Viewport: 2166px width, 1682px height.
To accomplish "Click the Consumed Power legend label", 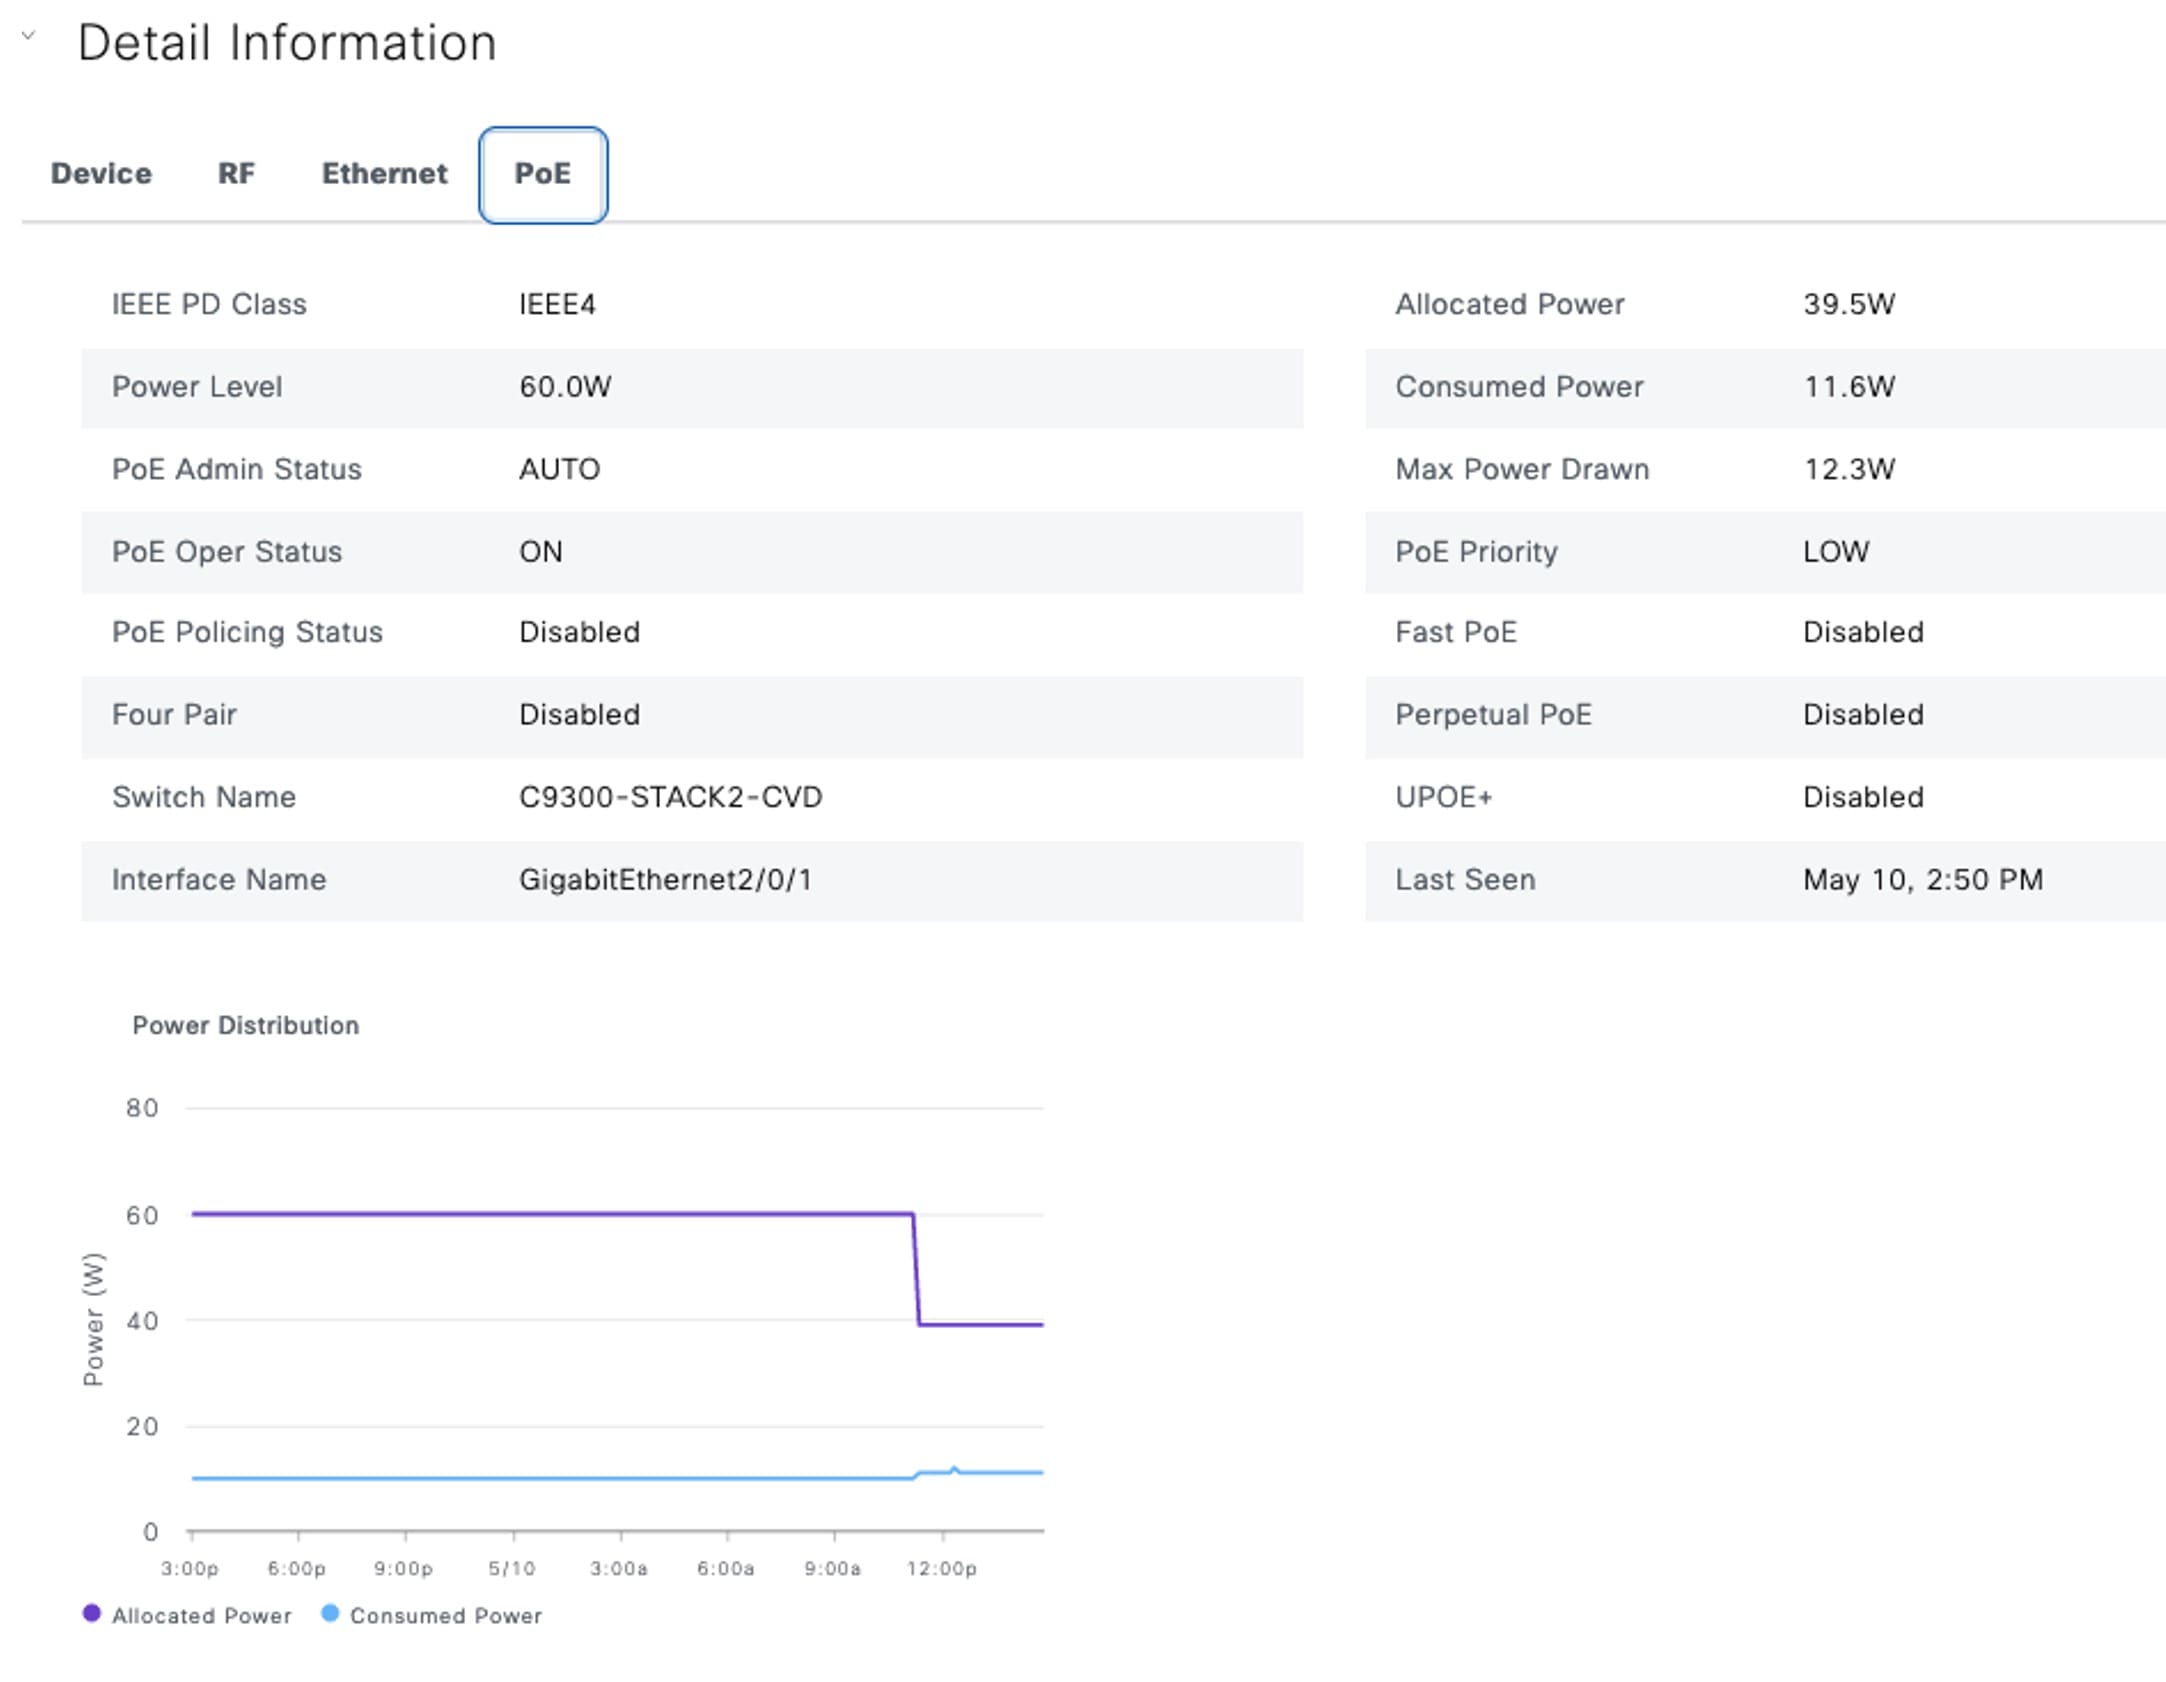I will tap(445, 1615).
